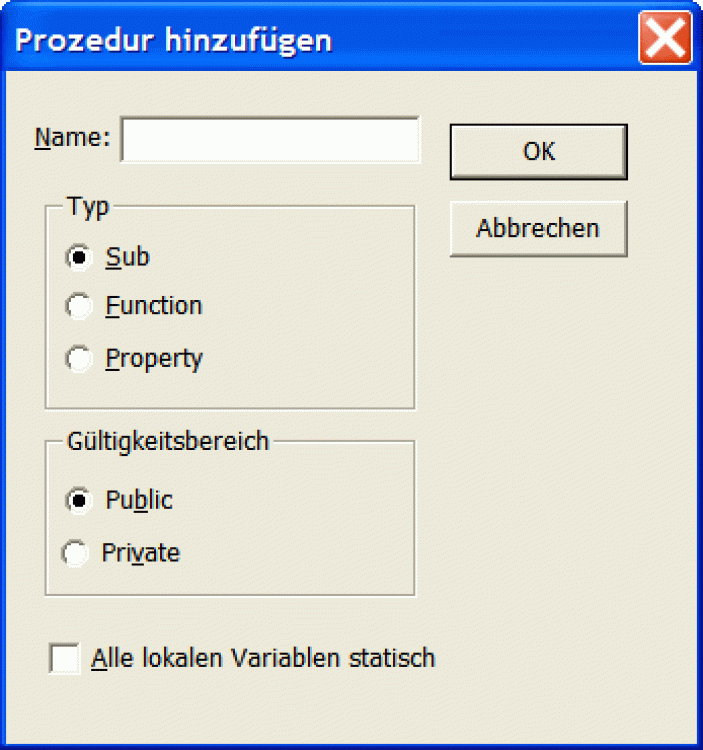Confirm with the OK button

(538, 152)
